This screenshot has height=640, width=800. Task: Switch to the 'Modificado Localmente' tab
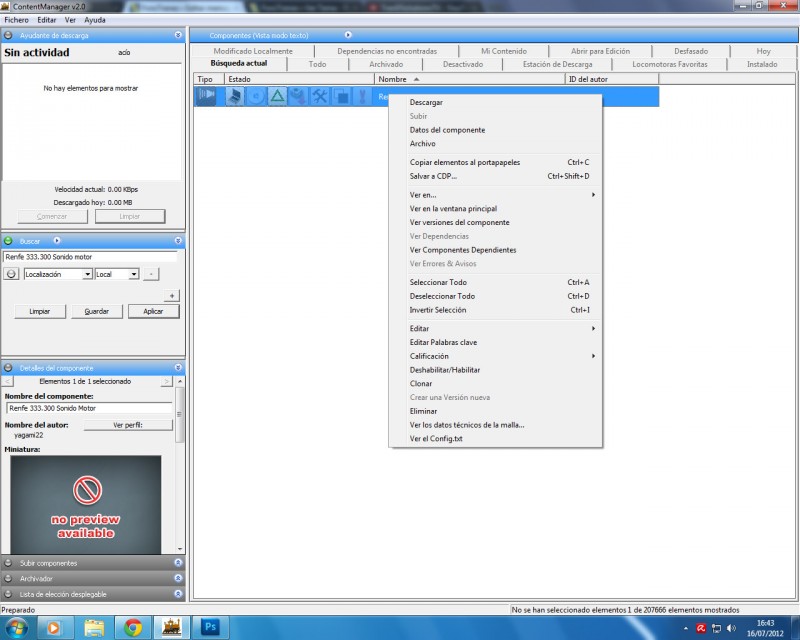click(253, 51)
